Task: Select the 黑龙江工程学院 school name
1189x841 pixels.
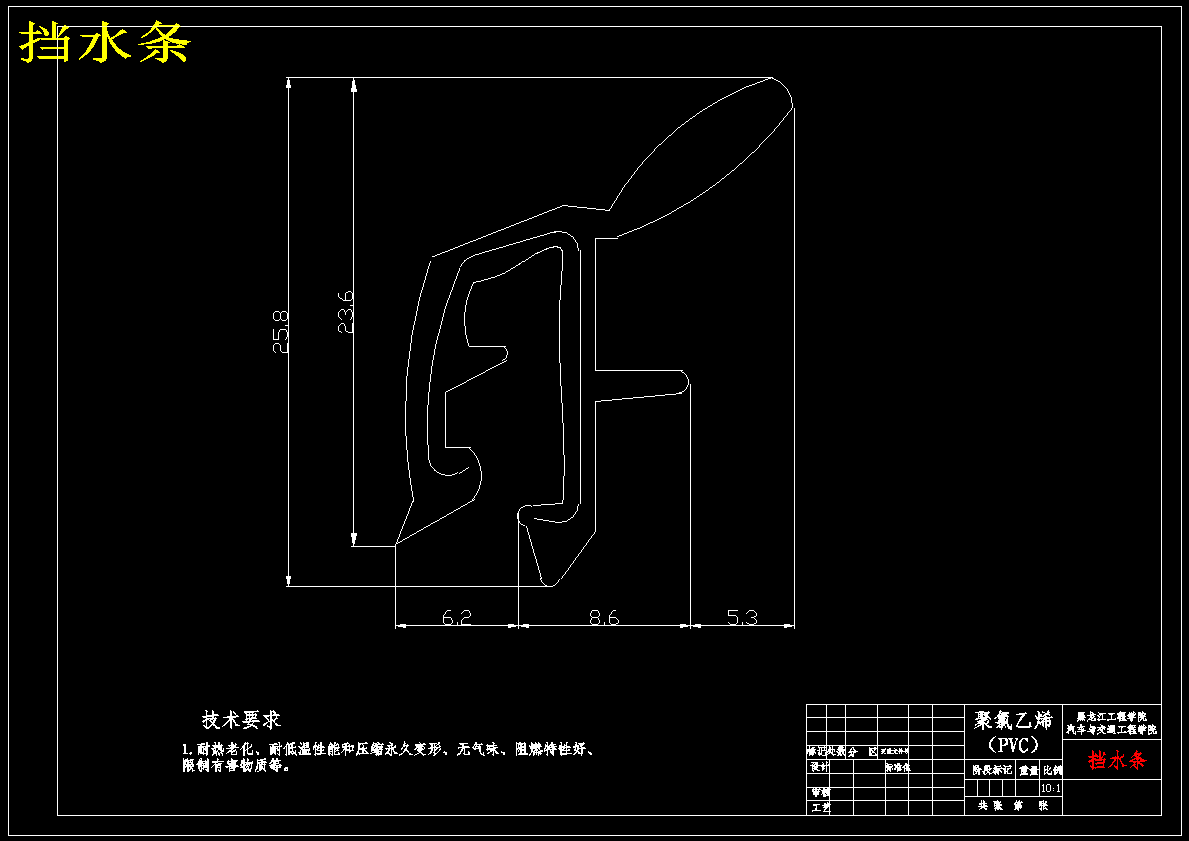Action: coord(1112,716)
